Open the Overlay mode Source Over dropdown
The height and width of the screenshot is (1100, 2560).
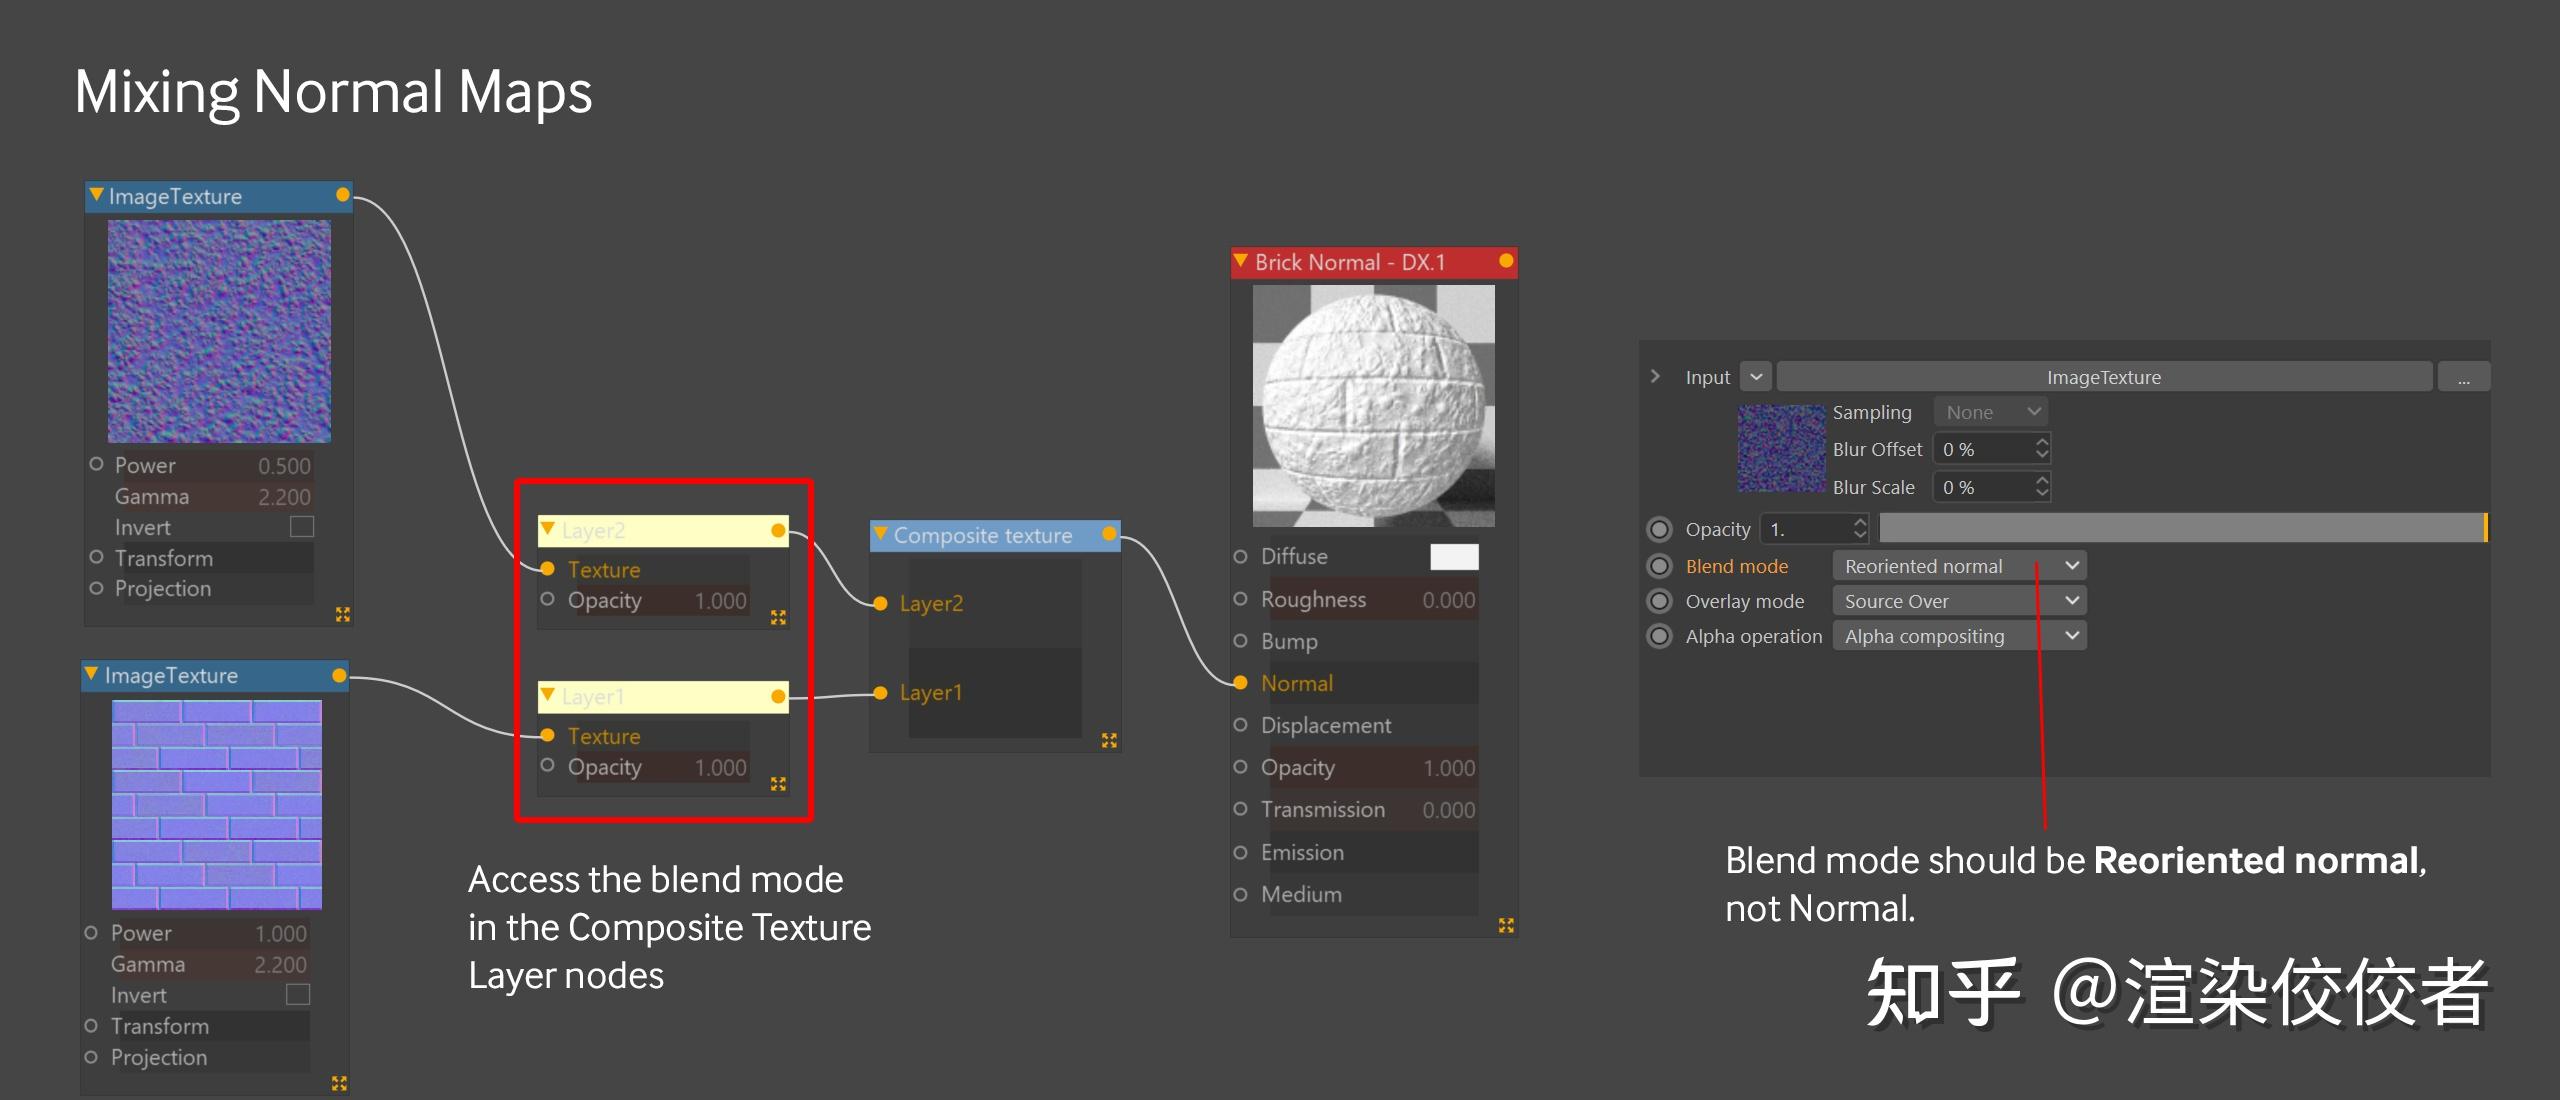[x=1958, y=601]
